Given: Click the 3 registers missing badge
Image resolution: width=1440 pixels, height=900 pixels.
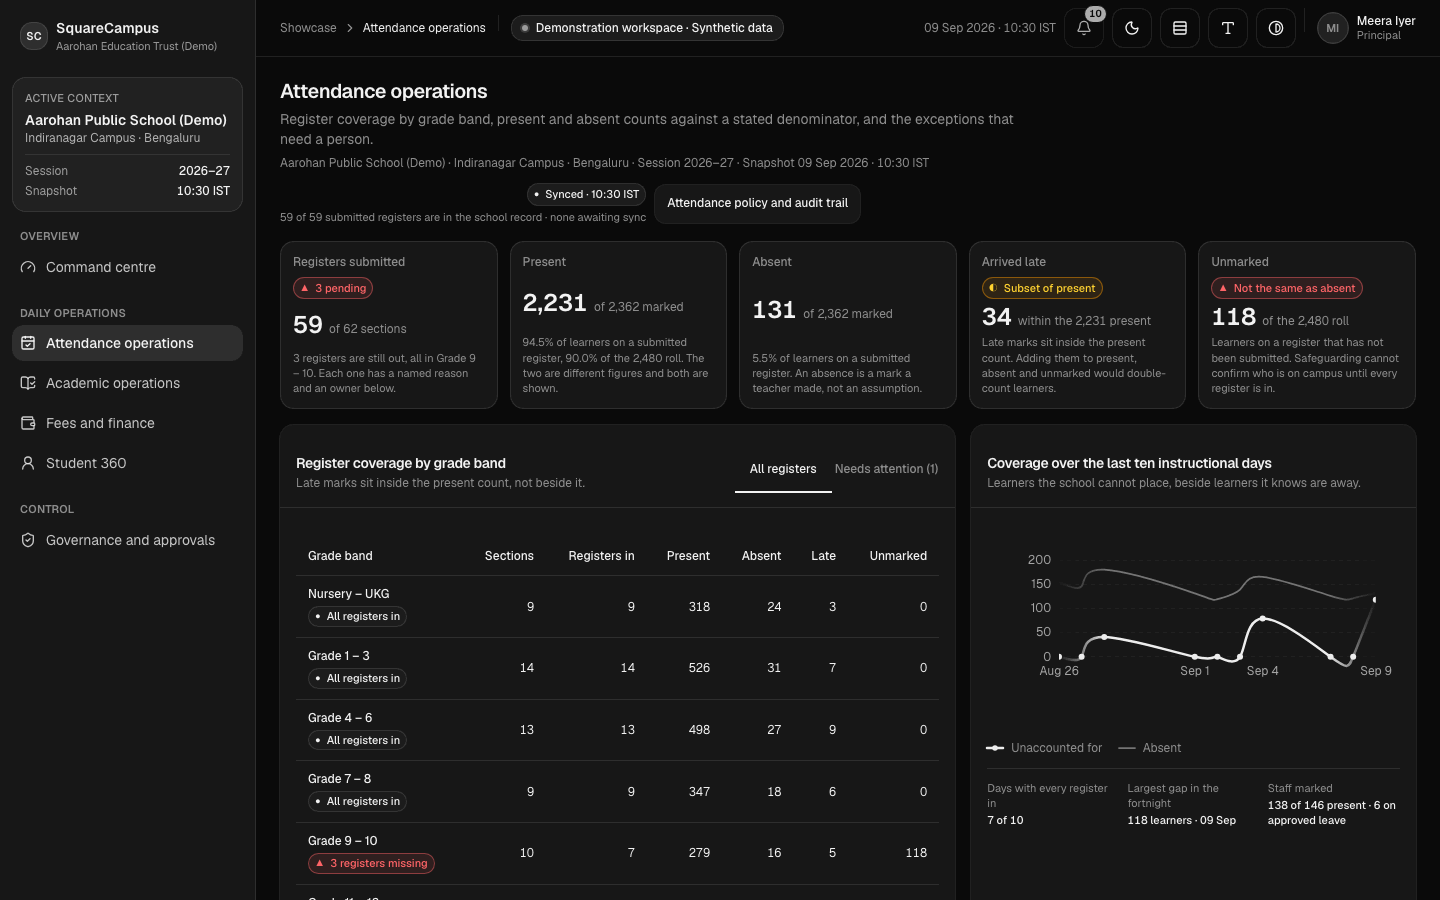Looking at the screenshot, I should [x=371, y=863].
